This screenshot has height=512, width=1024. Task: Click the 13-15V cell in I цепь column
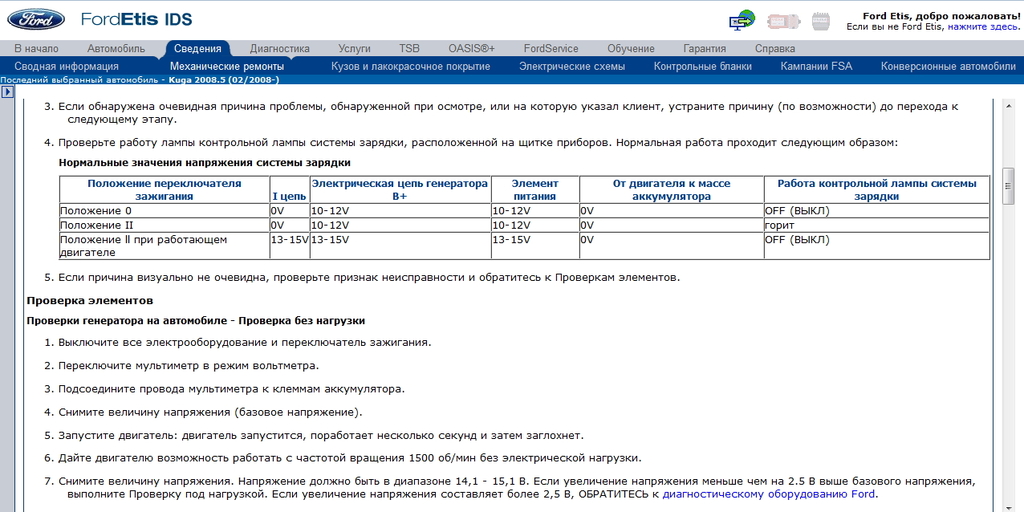[x=289, y=246]
